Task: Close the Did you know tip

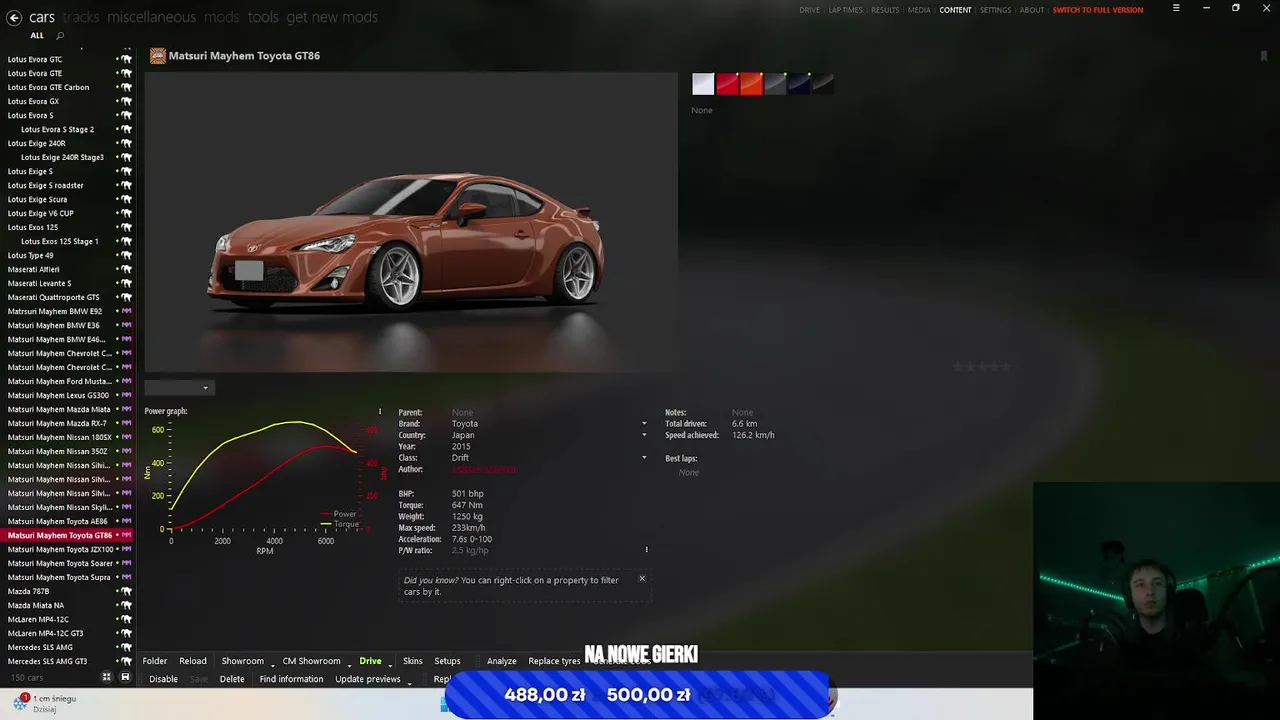Action: (x=642, y=578)
